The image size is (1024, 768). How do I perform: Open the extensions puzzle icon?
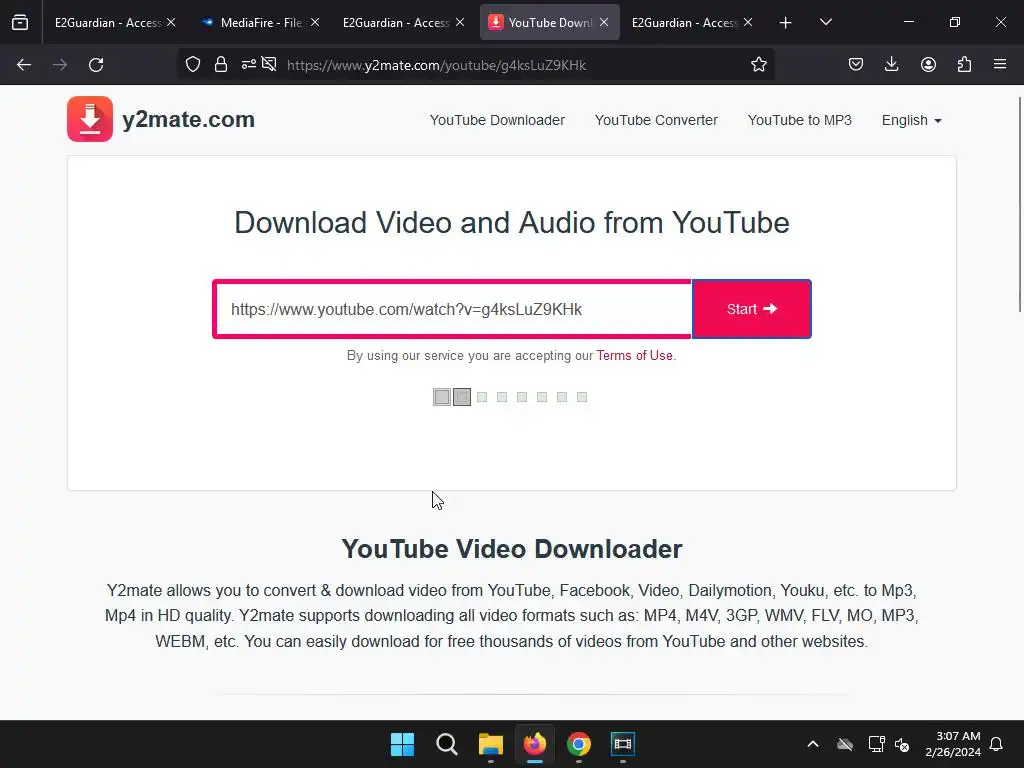coord(964,64)
